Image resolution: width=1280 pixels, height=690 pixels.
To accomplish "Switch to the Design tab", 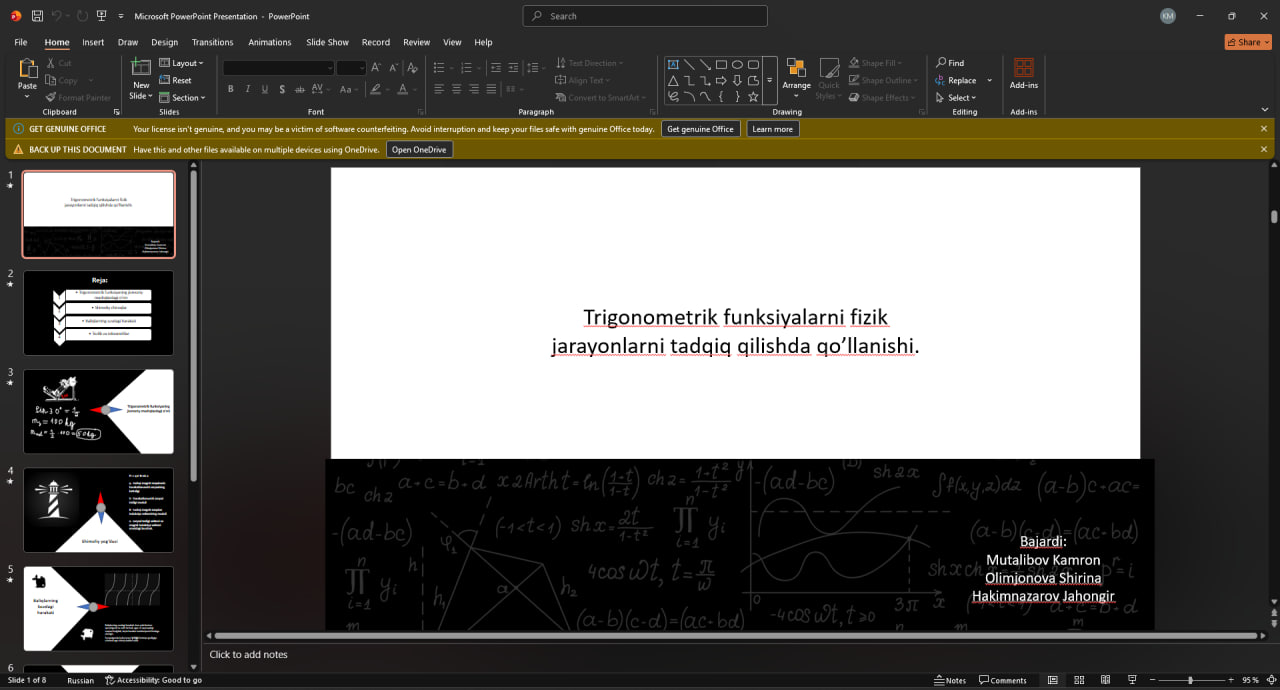I will click(164, 42).
